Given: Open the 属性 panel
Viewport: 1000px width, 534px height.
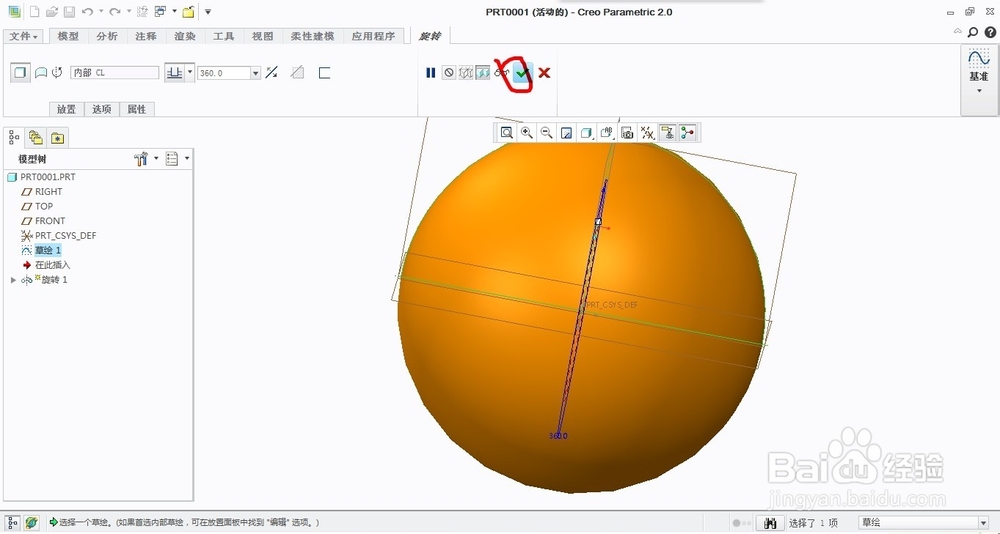Looking at the screenshot, I should (137, 109).
